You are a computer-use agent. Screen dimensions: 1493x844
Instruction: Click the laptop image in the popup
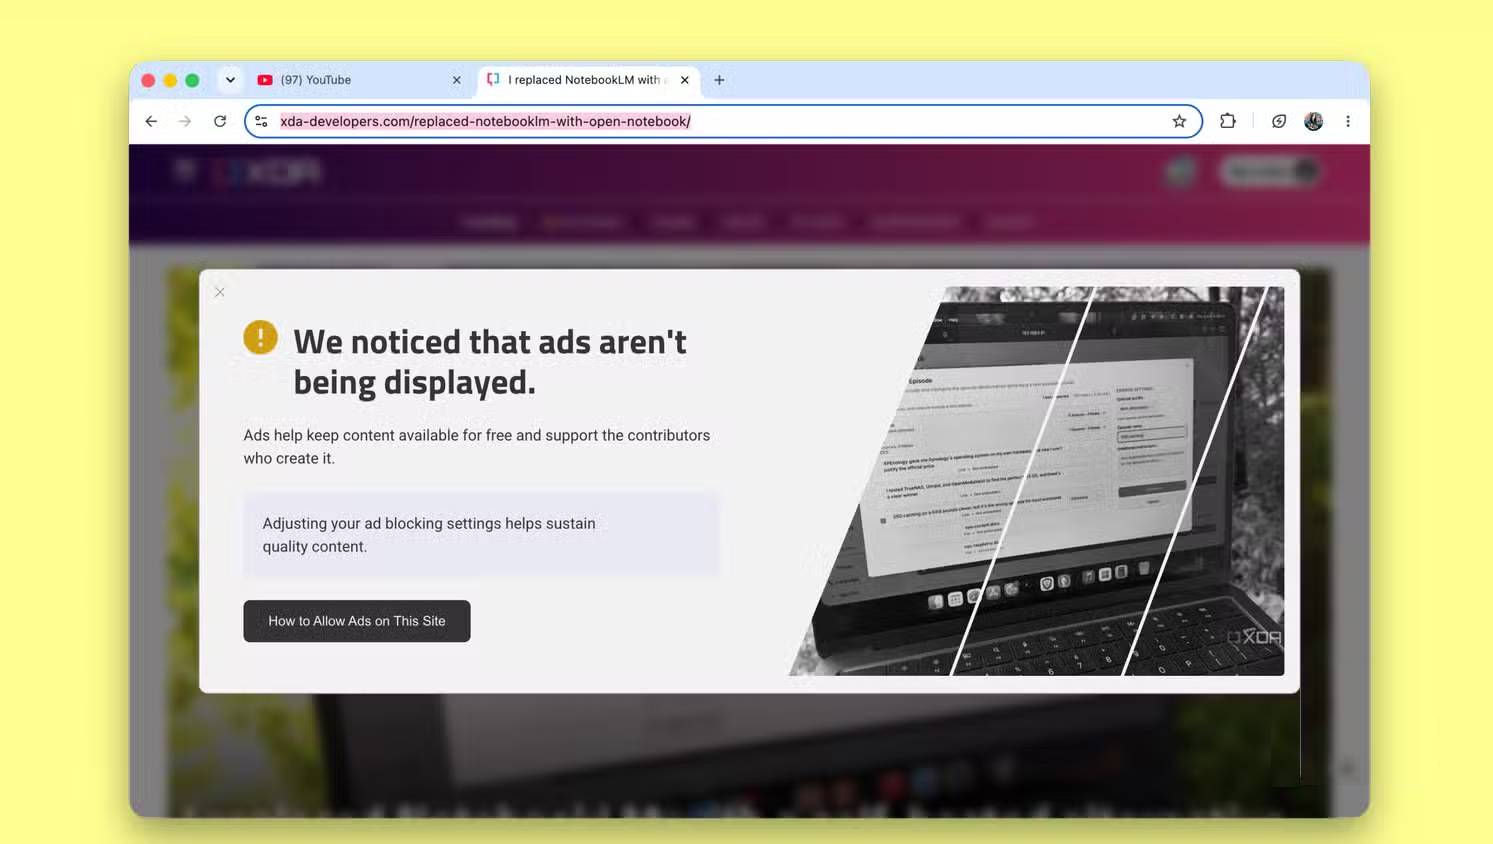pos(1036,481)
